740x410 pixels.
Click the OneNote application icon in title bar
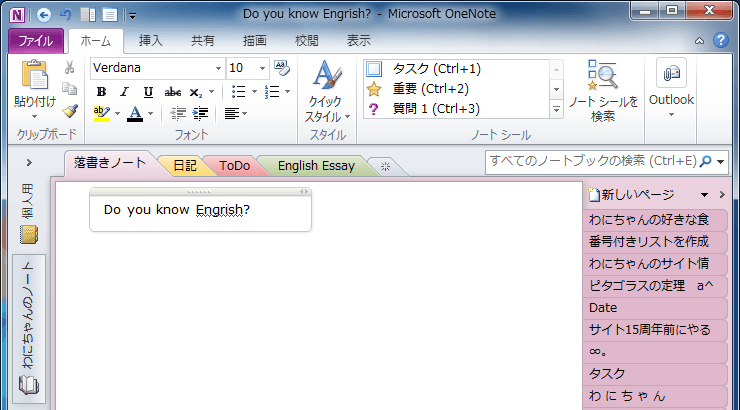click(x=17, y=15)
